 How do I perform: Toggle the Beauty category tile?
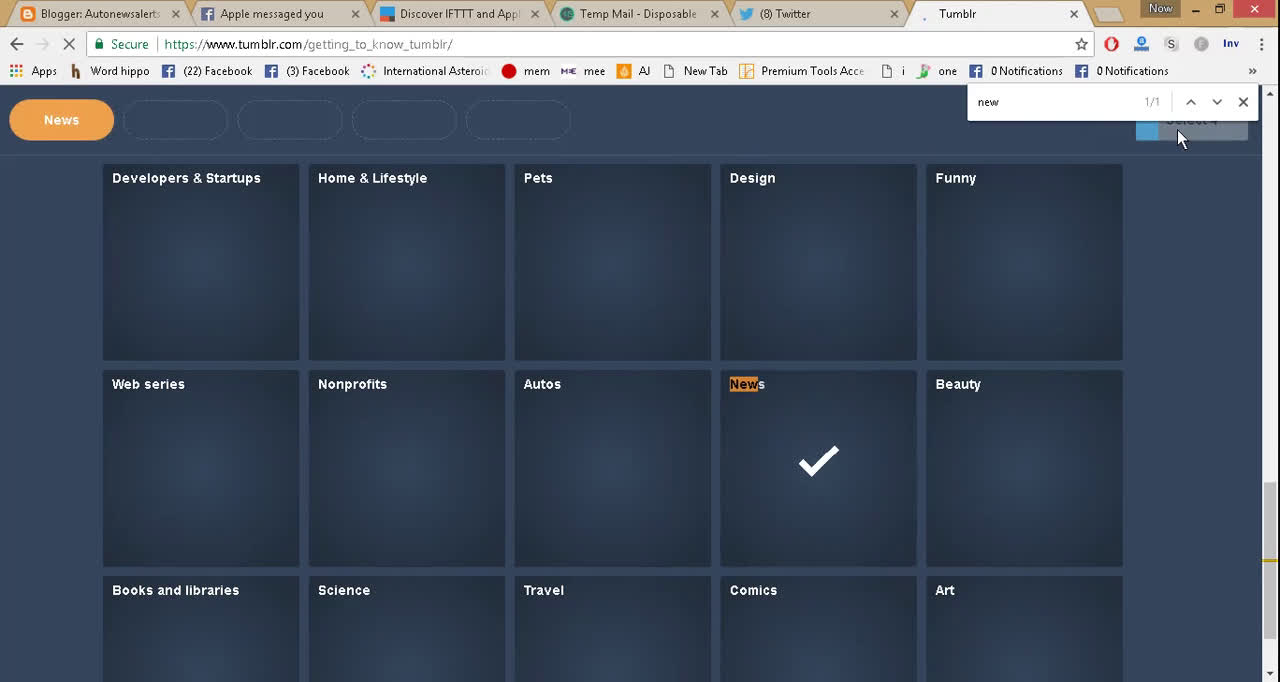tap(1024, 468)
